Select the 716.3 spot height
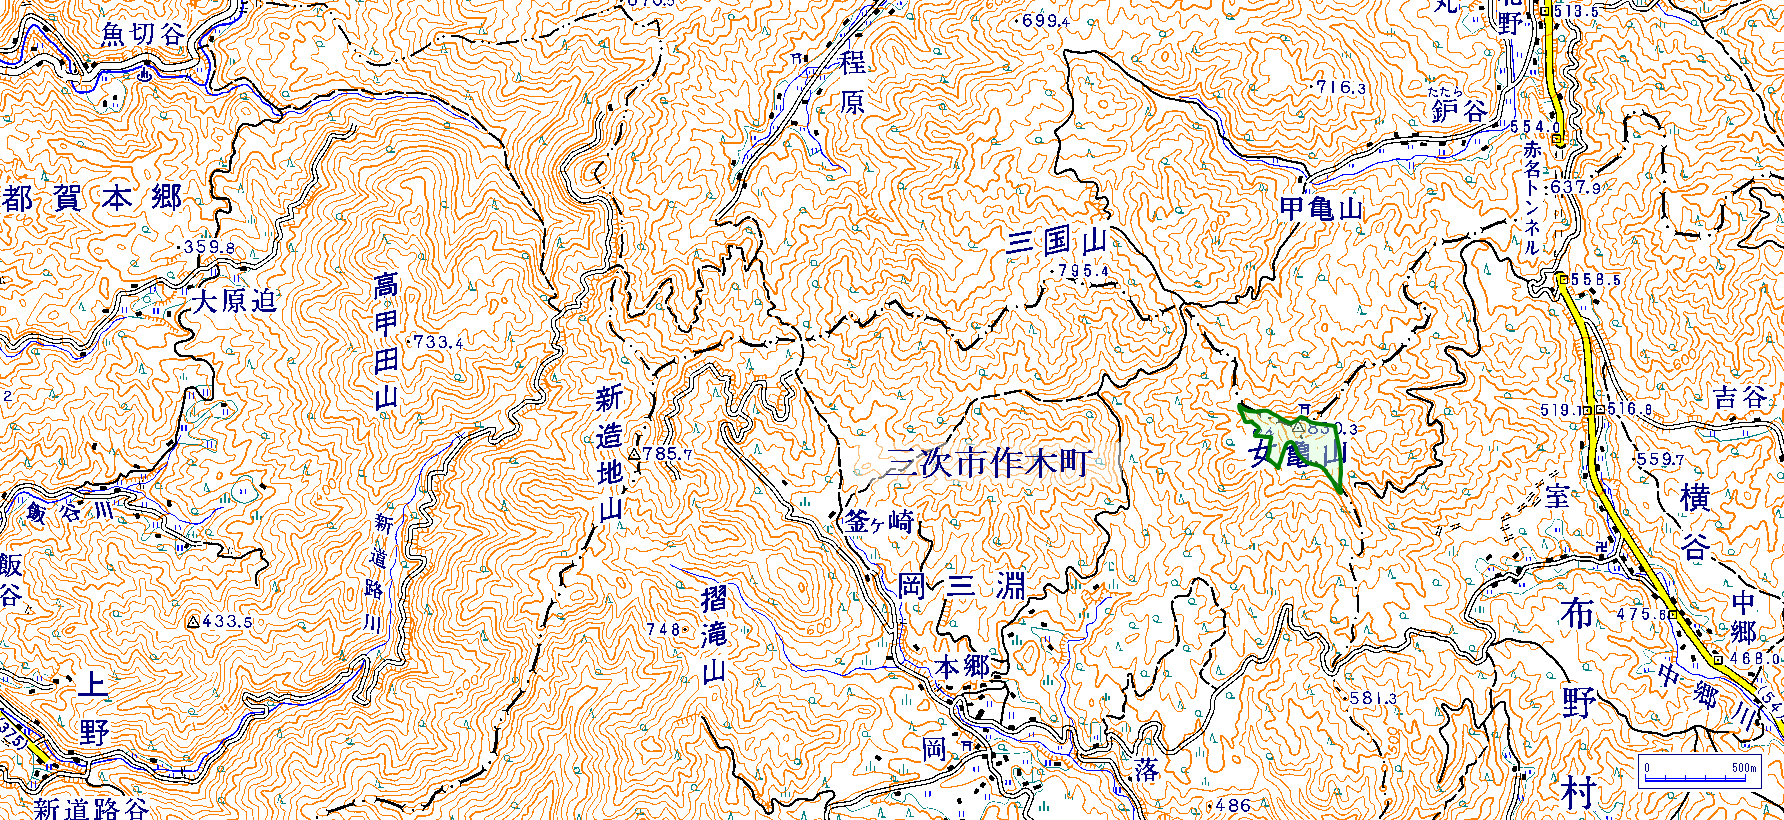The width and height of the screenshot is (1784, 820). pos(1341,87)
